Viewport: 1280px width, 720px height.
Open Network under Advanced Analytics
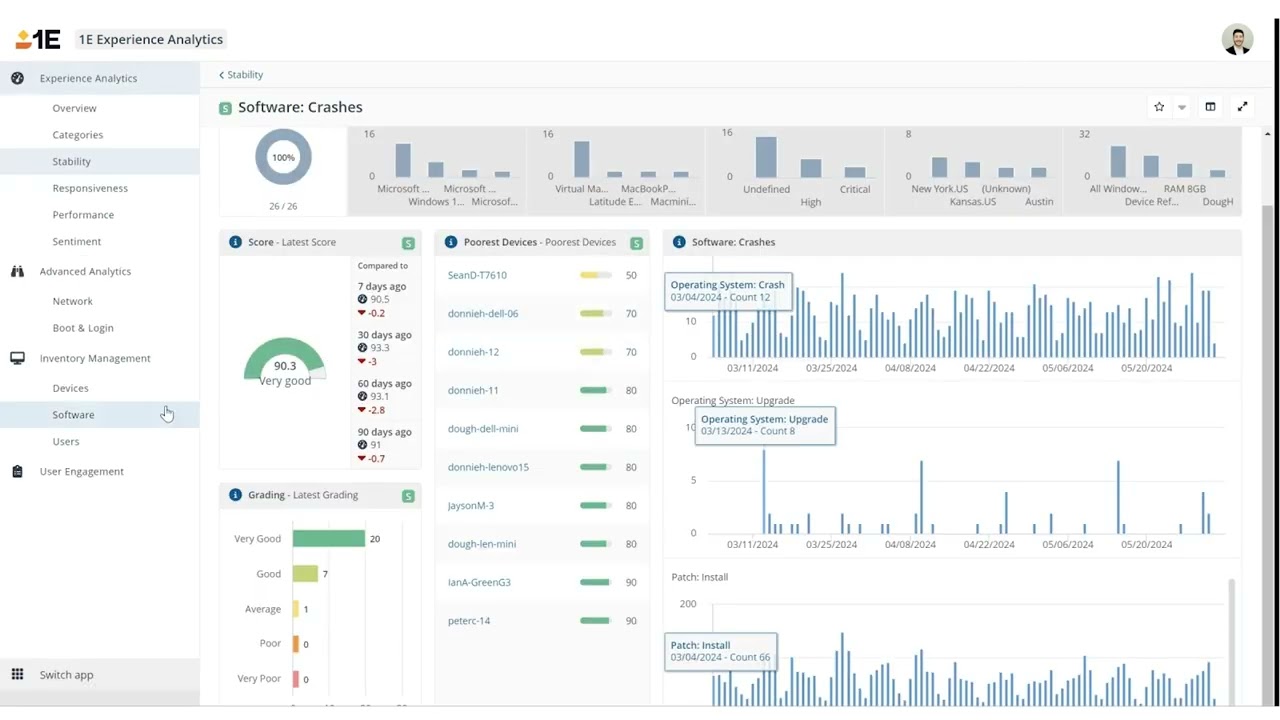[x=72, y=301]
